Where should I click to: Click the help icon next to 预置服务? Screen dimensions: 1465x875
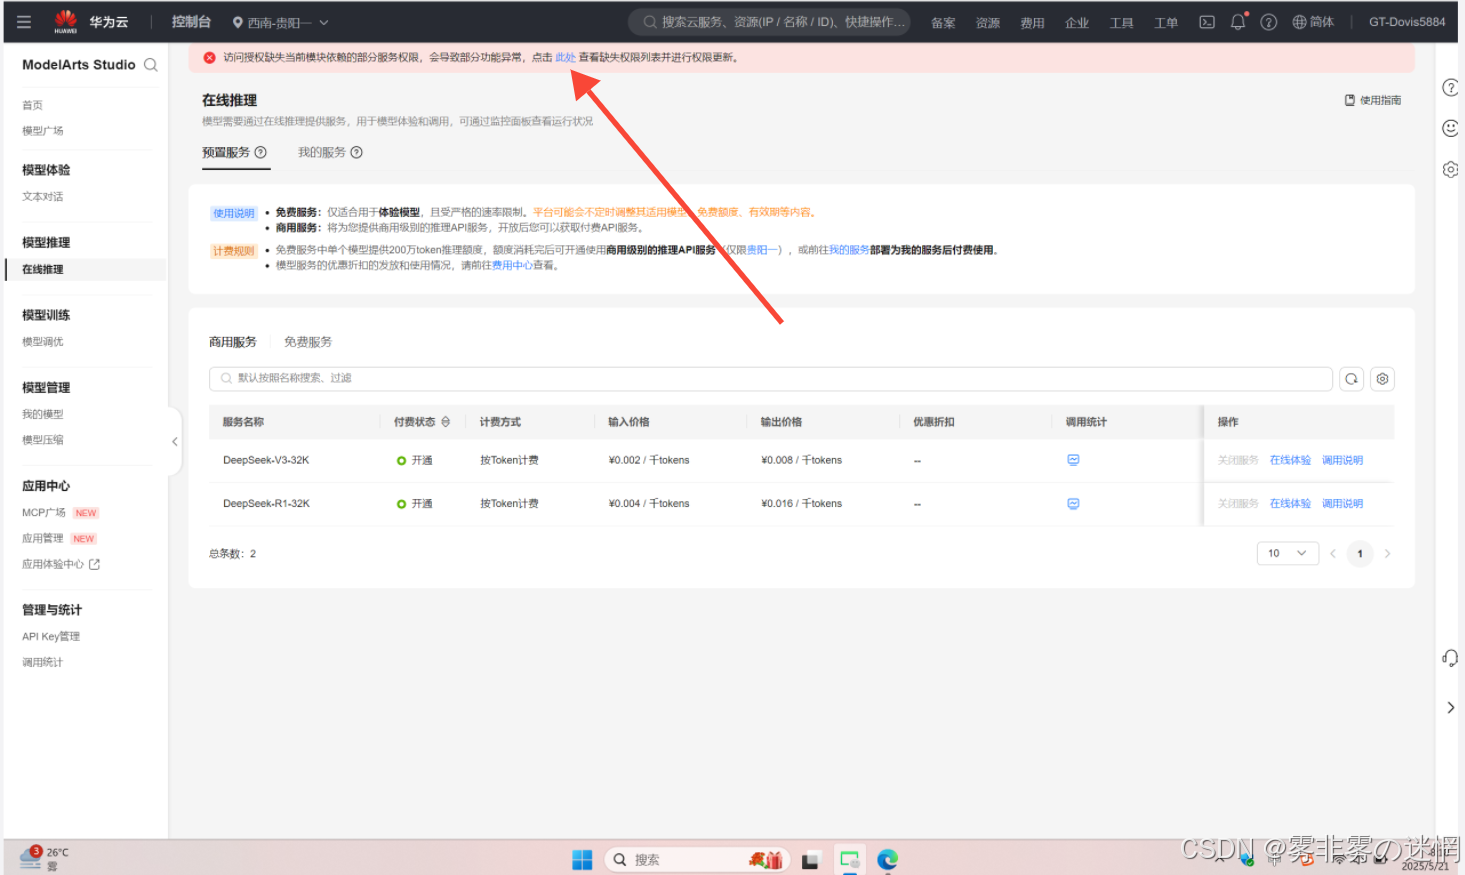click(x=261, y=152)
